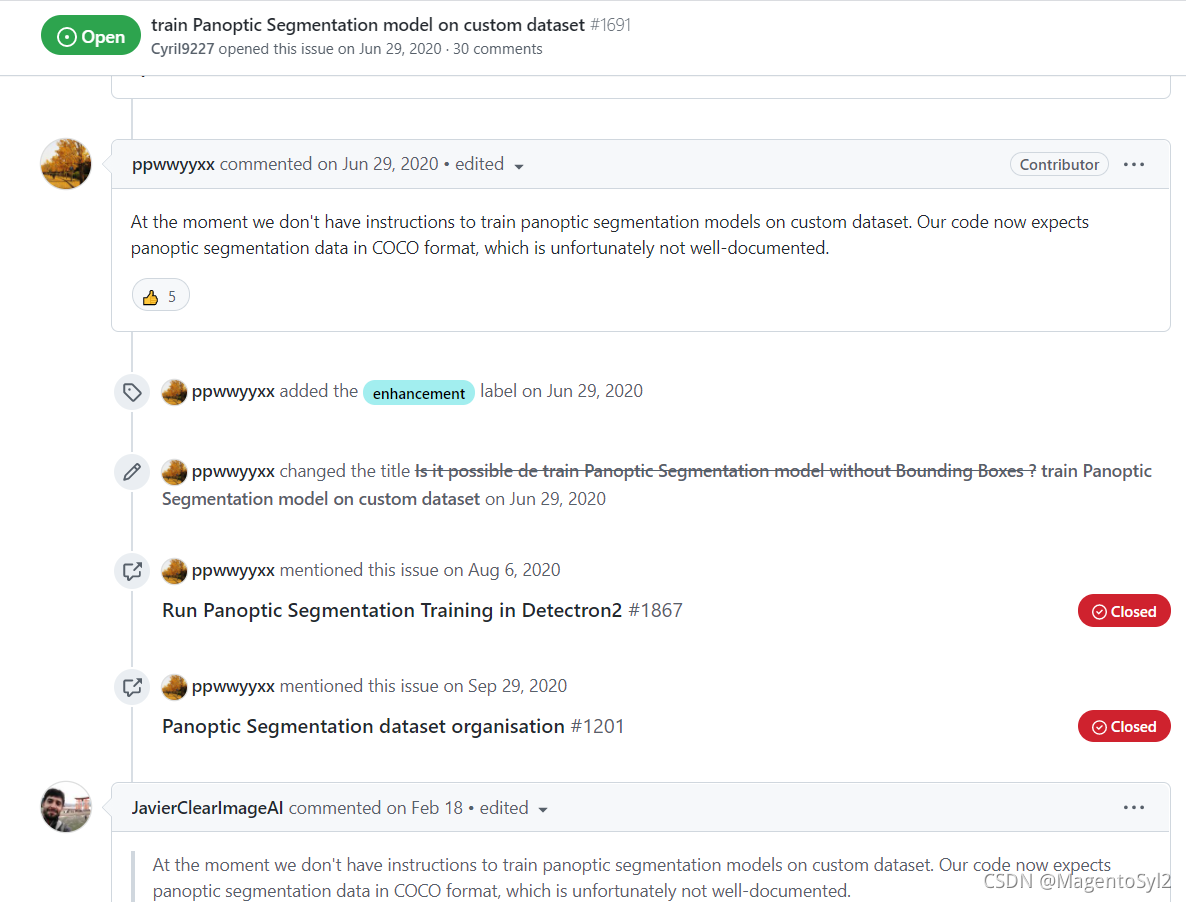This screenshot has width=1186, height=902.
Task: Open JavierClearImageAI username link
Action: (207, 807)
